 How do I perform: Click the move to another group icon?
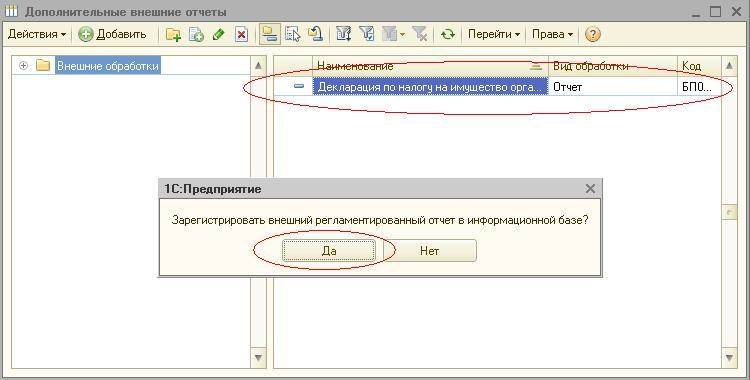[315, 34]
